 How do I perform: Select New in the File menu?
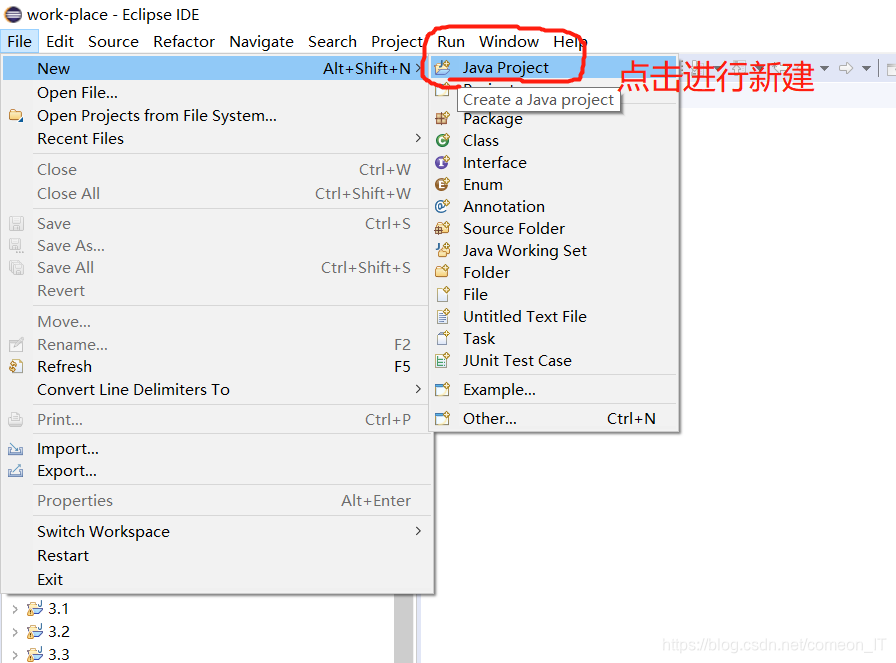tap(216, 69)
